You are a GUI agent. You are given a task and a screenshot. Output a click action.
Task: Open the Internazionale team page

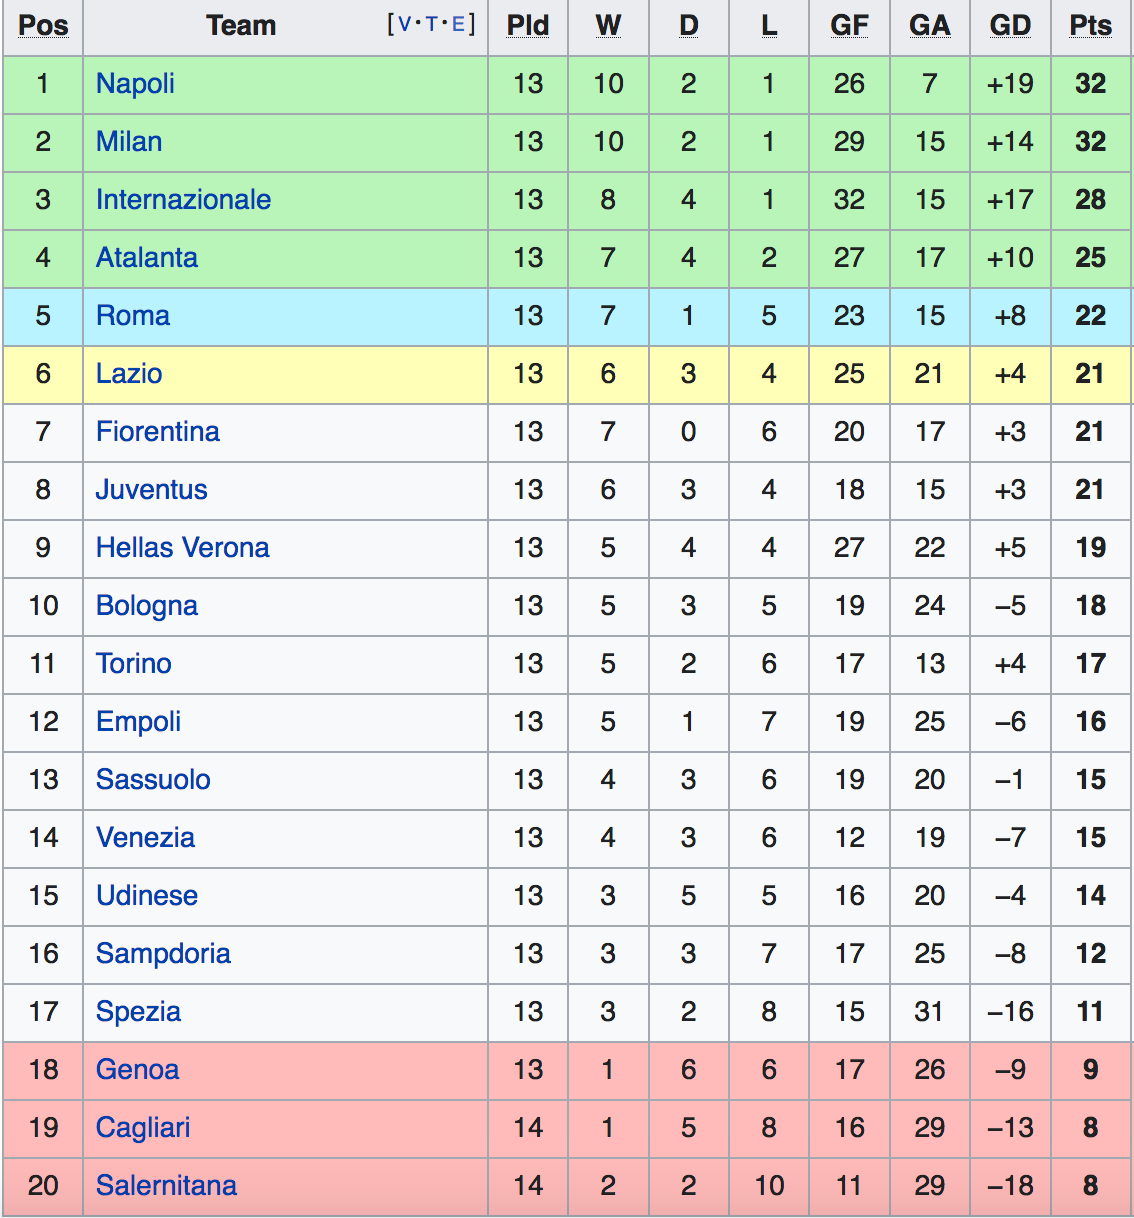click(x=183, y=200)
